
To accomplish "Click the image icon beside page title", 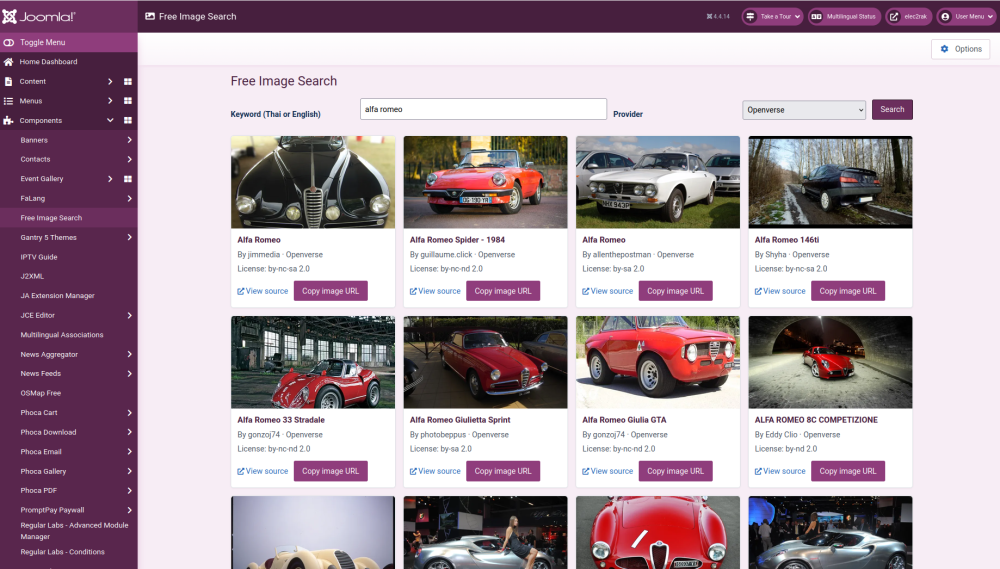I will (150, 17).
